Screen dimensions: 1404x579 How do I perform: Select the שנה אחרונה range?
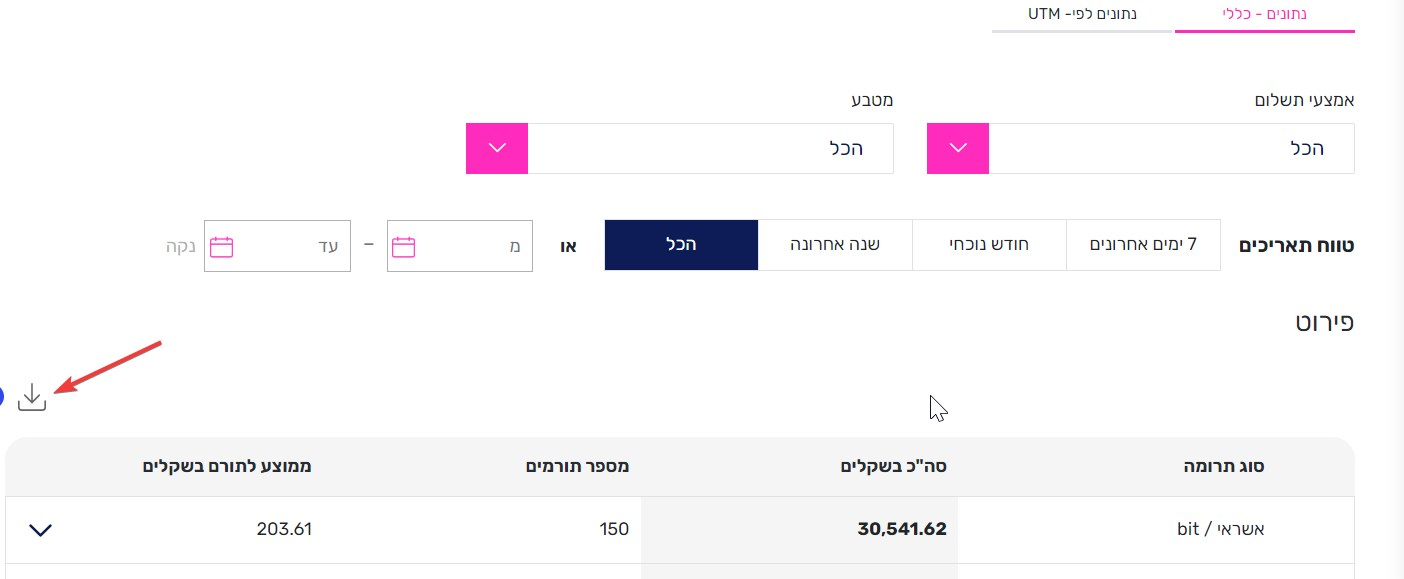coord(835,245)
